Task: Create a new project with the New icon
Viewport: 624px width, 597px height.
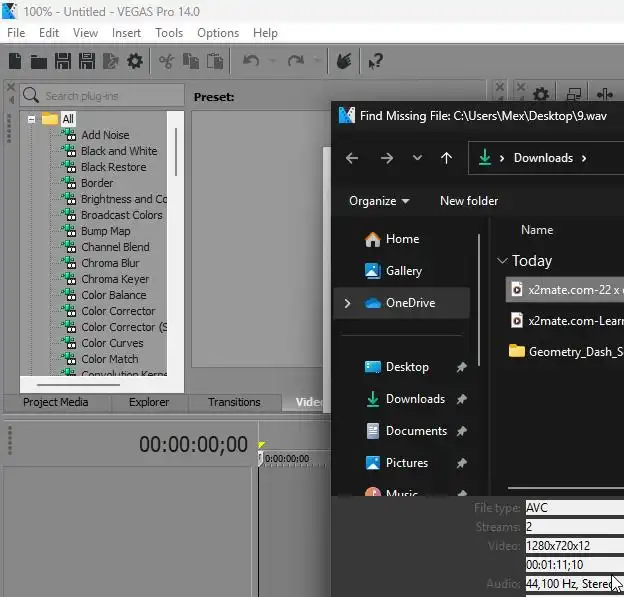Action: point(15,61)
